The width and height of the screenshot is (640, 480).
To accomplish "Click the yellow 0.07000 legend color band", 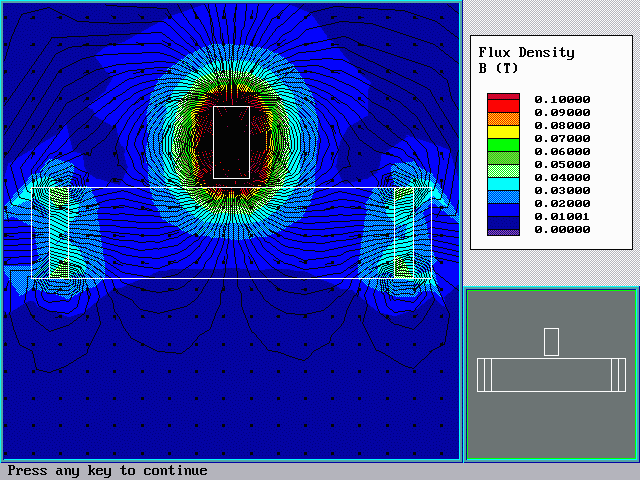I will [x=503, y=132].
